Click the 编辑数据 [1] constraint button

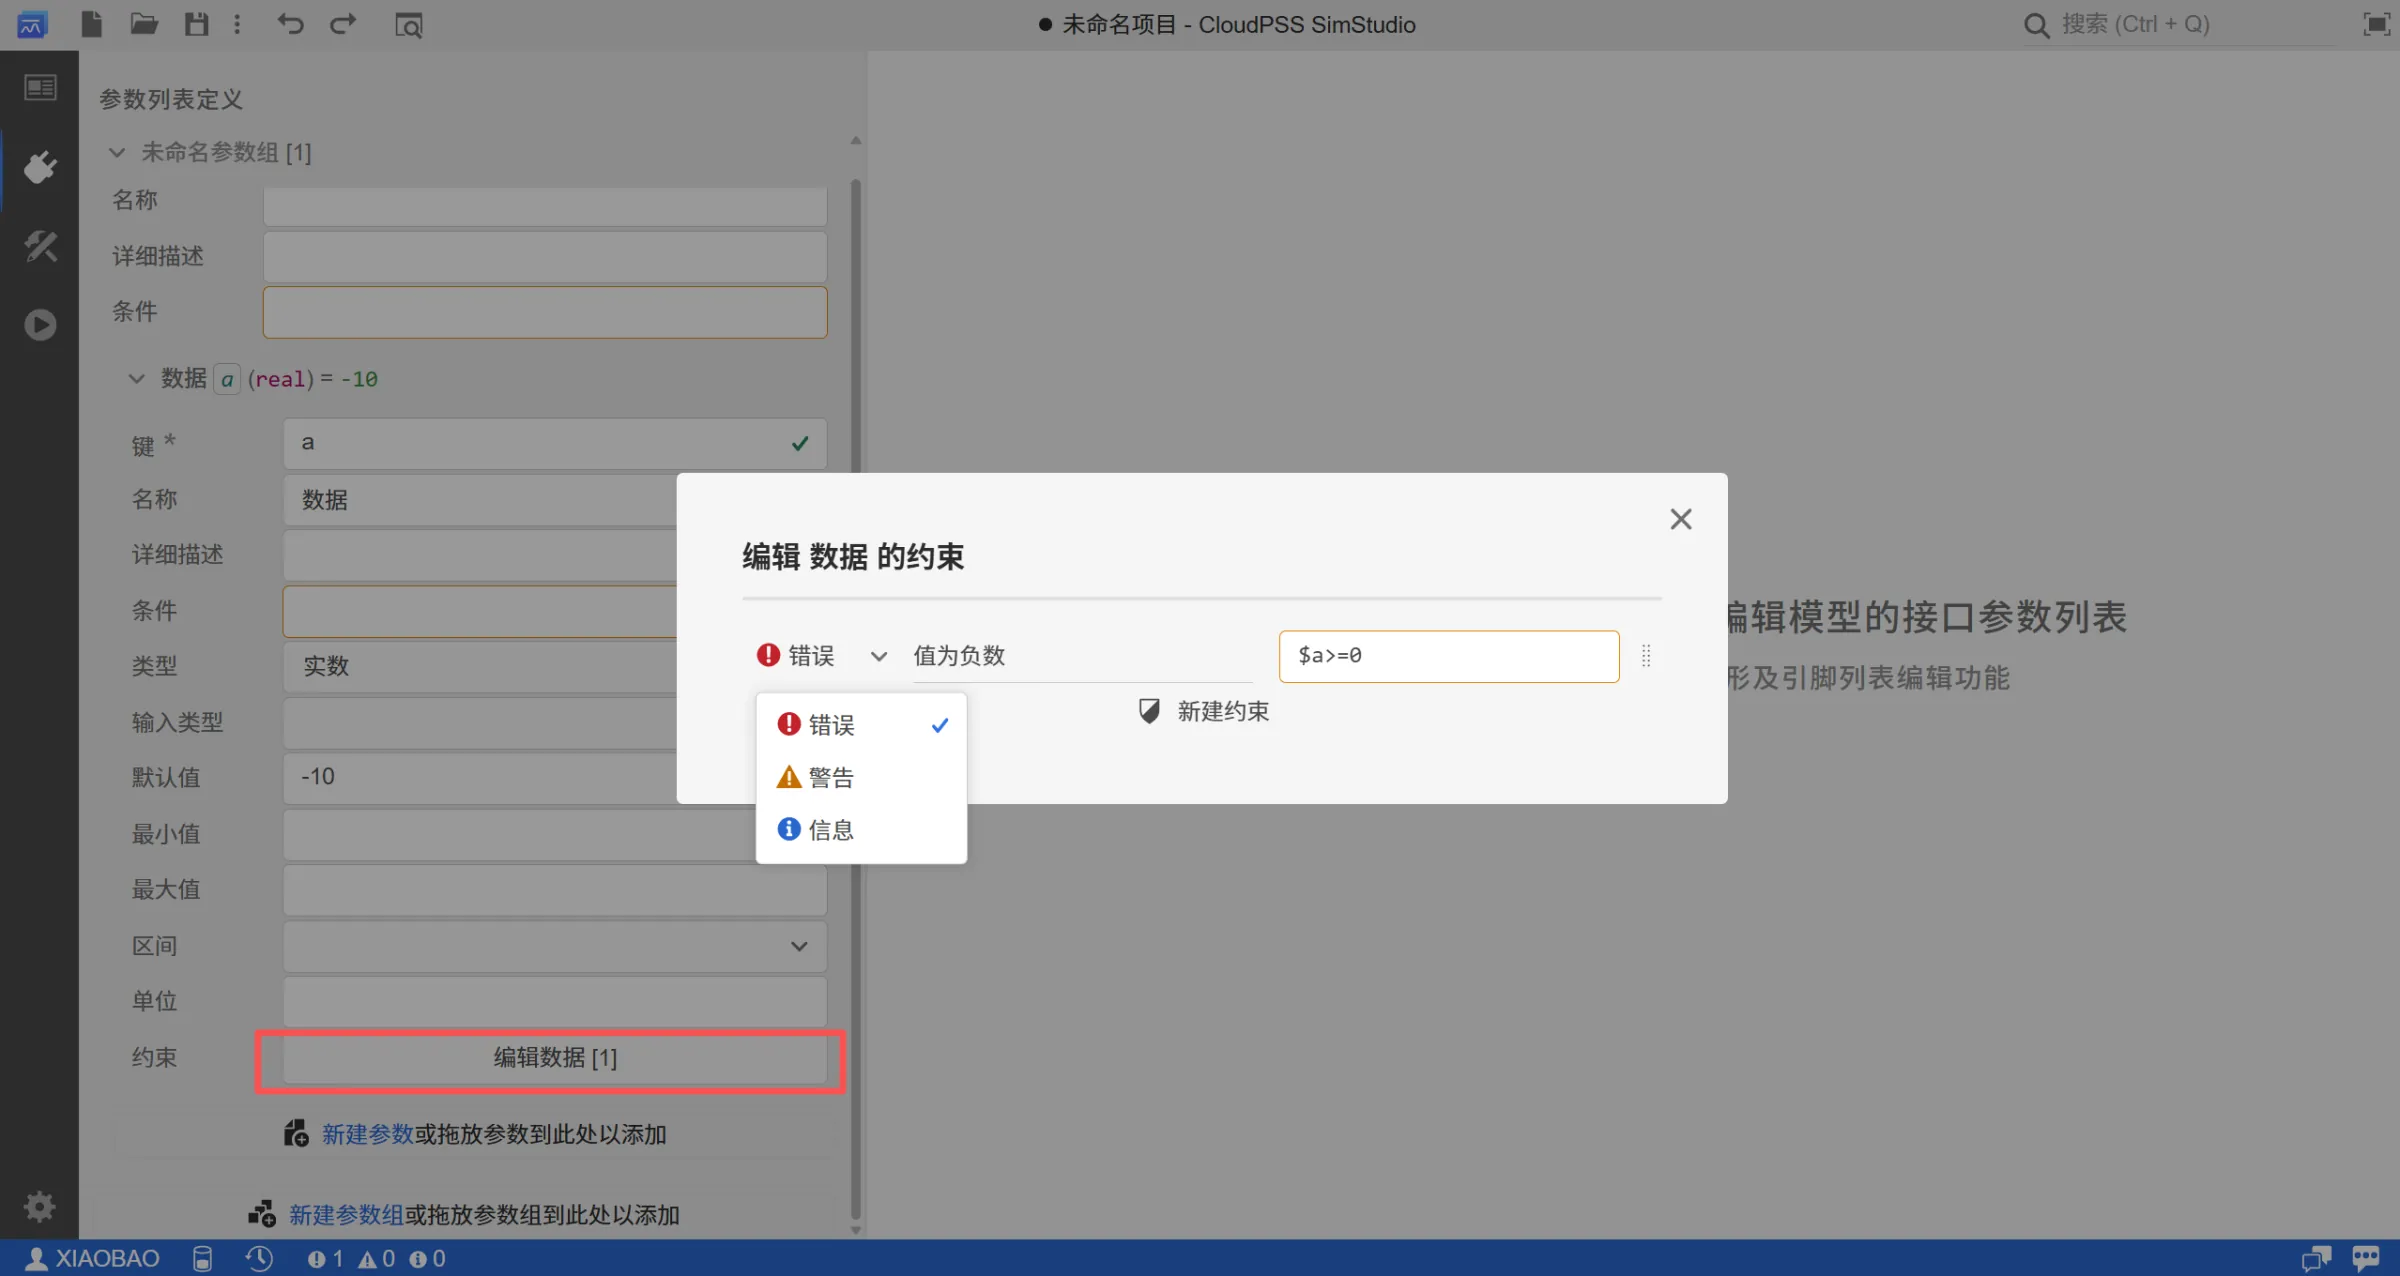551,1058
